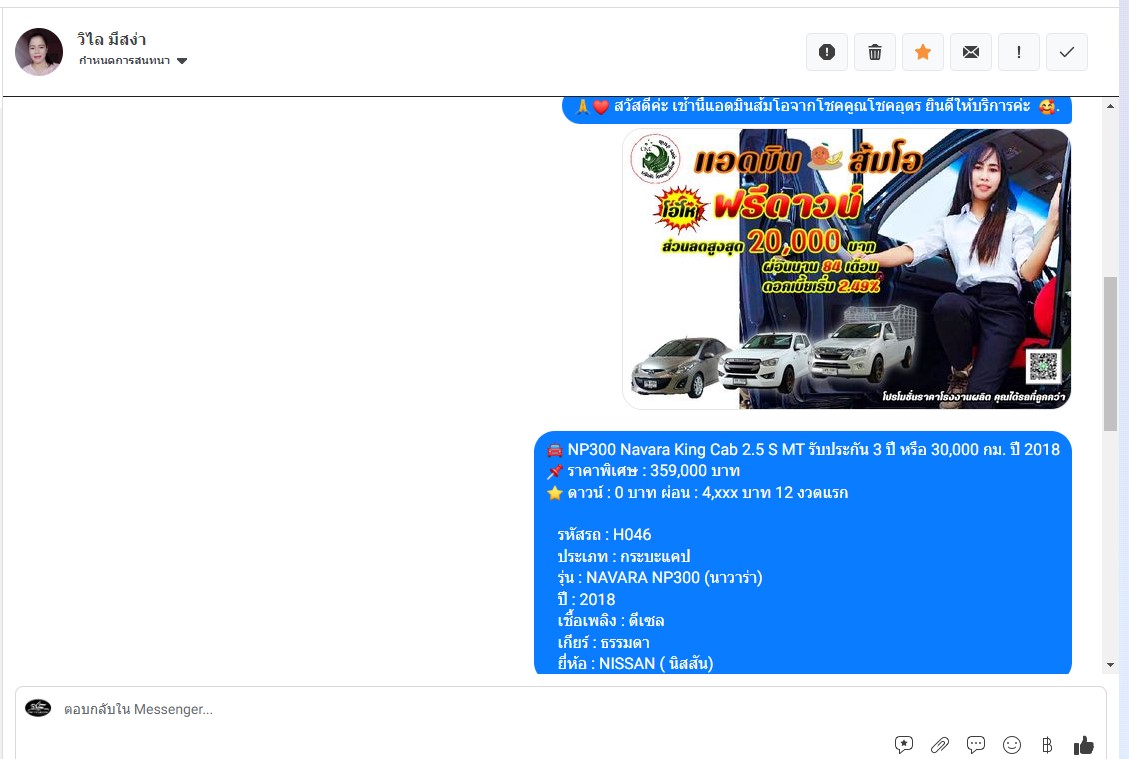This screenshot has height=759, width=1129.
Task: Click the line เชื้อเพลิง : ดีเซล
Action: point(611,621)
